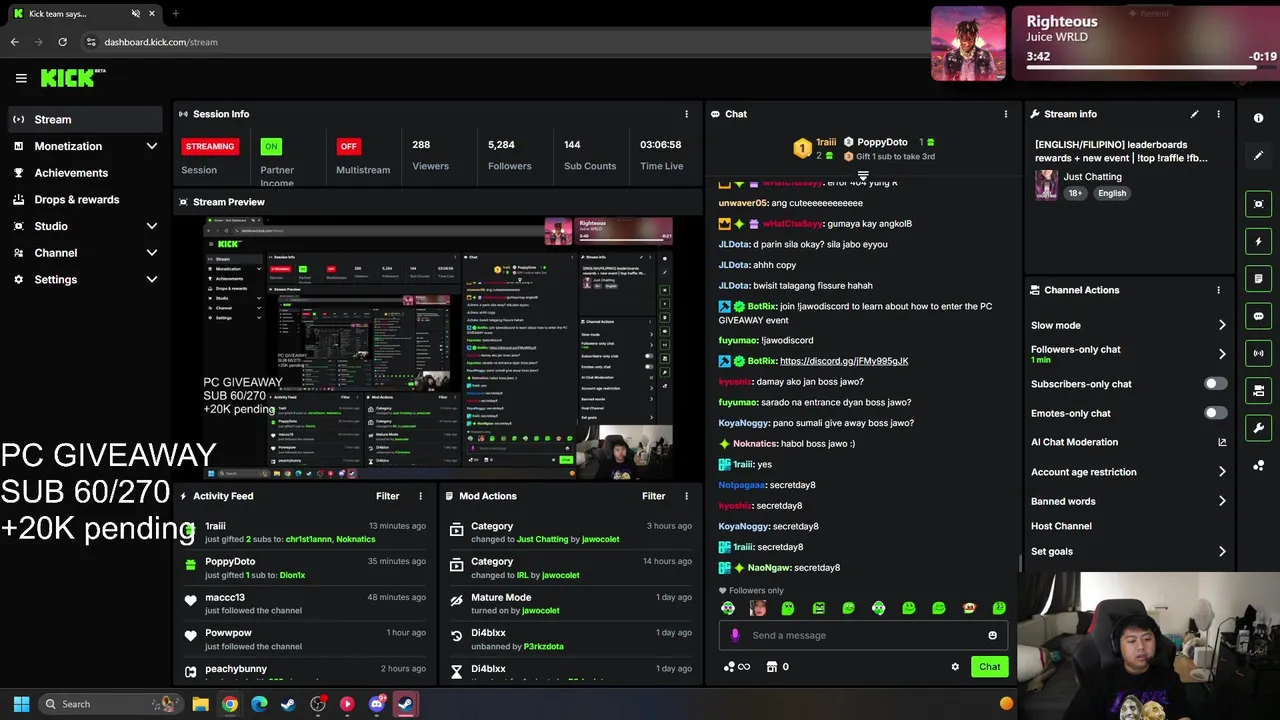This screenshot has height=720, width=1280.
Task: Open the Mod Actions Filter dropdown
Action: [x=654, y=496]
